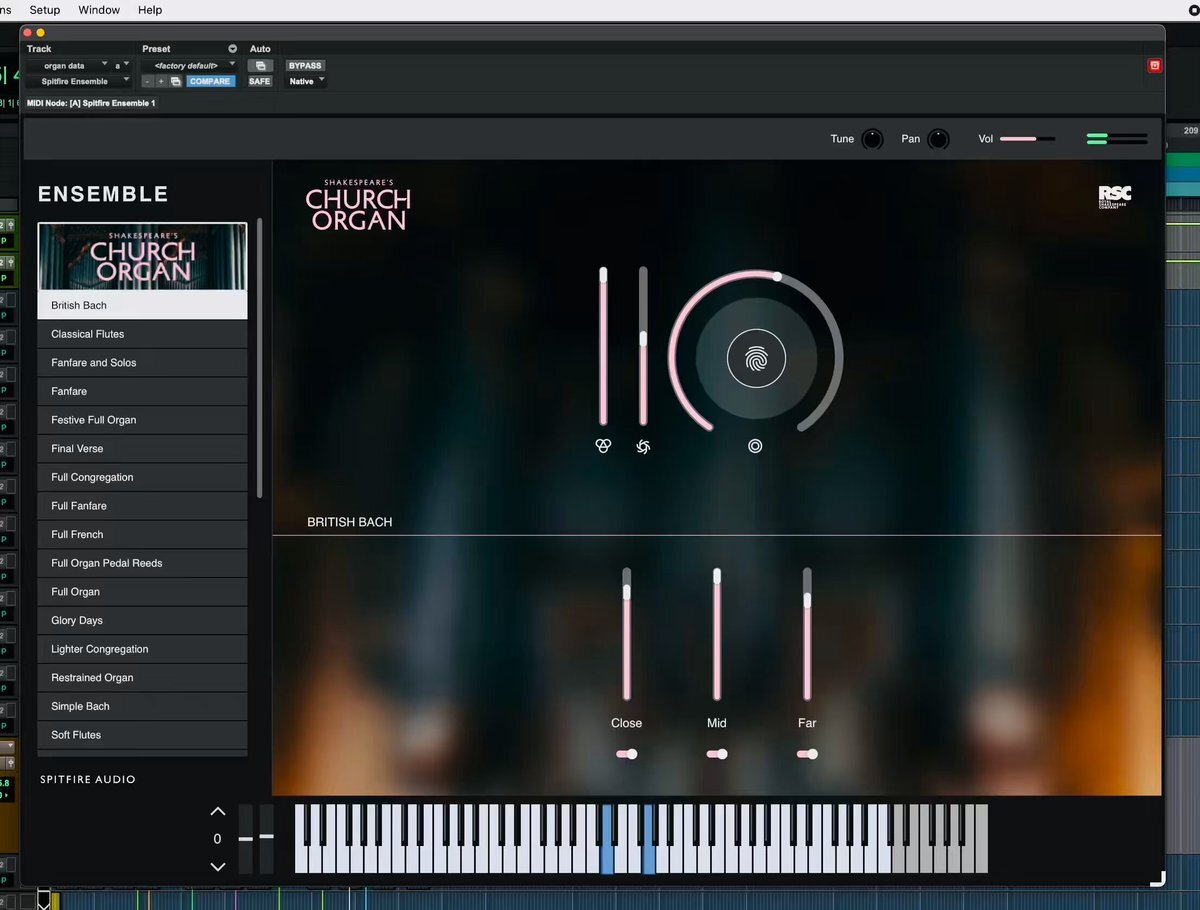Click the Close microphone level slider
Screen dimensions: 1200x910
[x=627, y=634]
